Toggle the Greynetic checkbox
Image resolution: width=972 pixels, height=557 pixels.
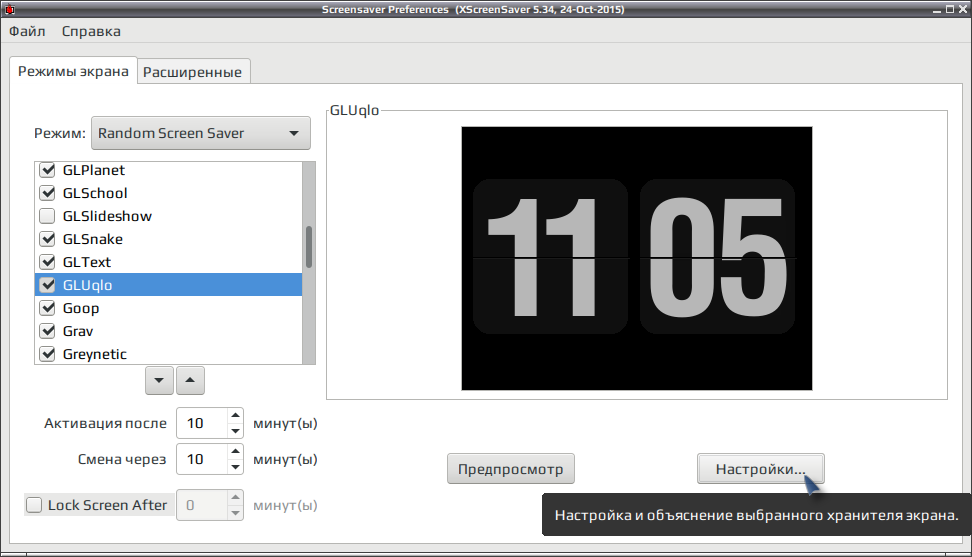47,353
